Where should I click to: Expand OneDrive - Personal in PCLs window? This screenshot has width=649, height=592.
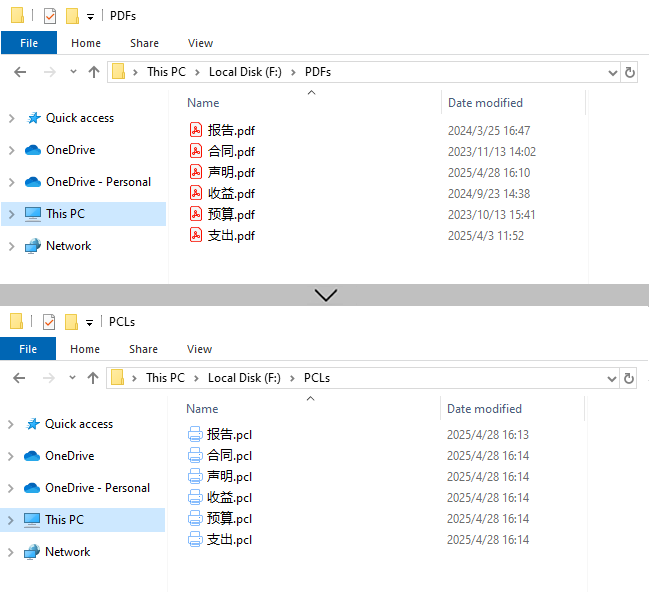click(11, 488)
